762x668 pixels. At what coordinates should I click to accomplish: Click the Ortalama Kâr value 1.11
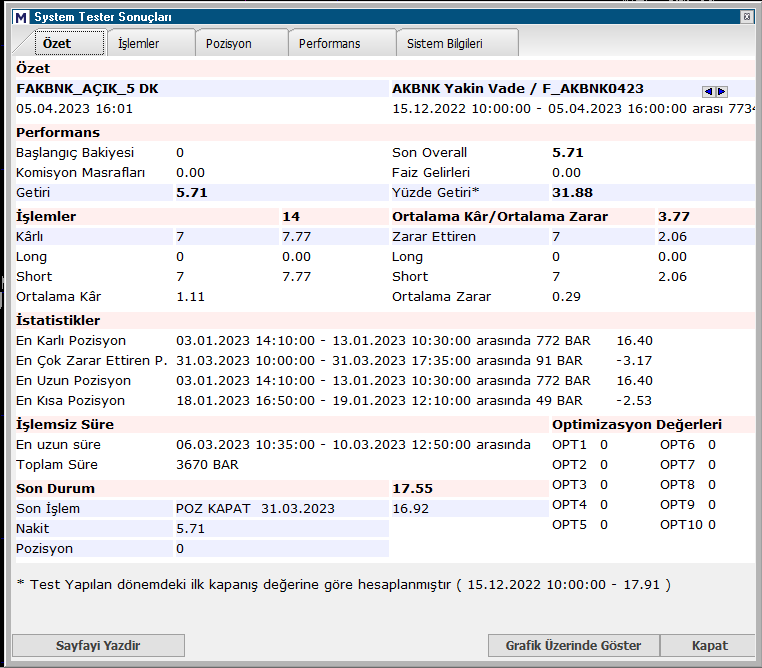pos(190,296)
